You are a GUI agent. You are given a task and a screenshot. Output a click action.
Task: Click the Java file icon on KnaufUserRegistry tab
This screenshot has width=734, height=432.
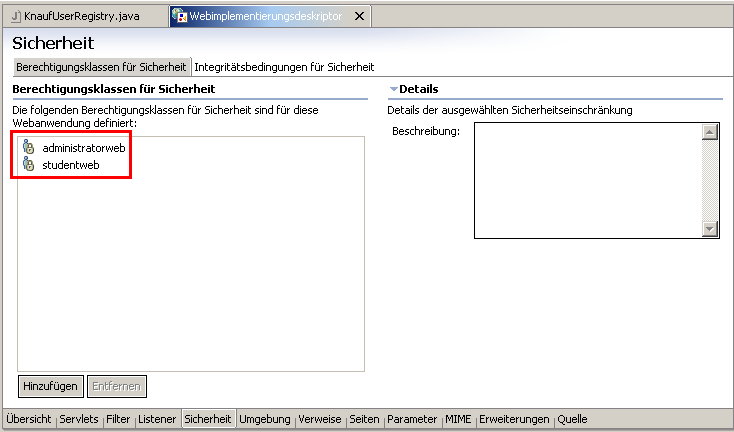(14, 17)
